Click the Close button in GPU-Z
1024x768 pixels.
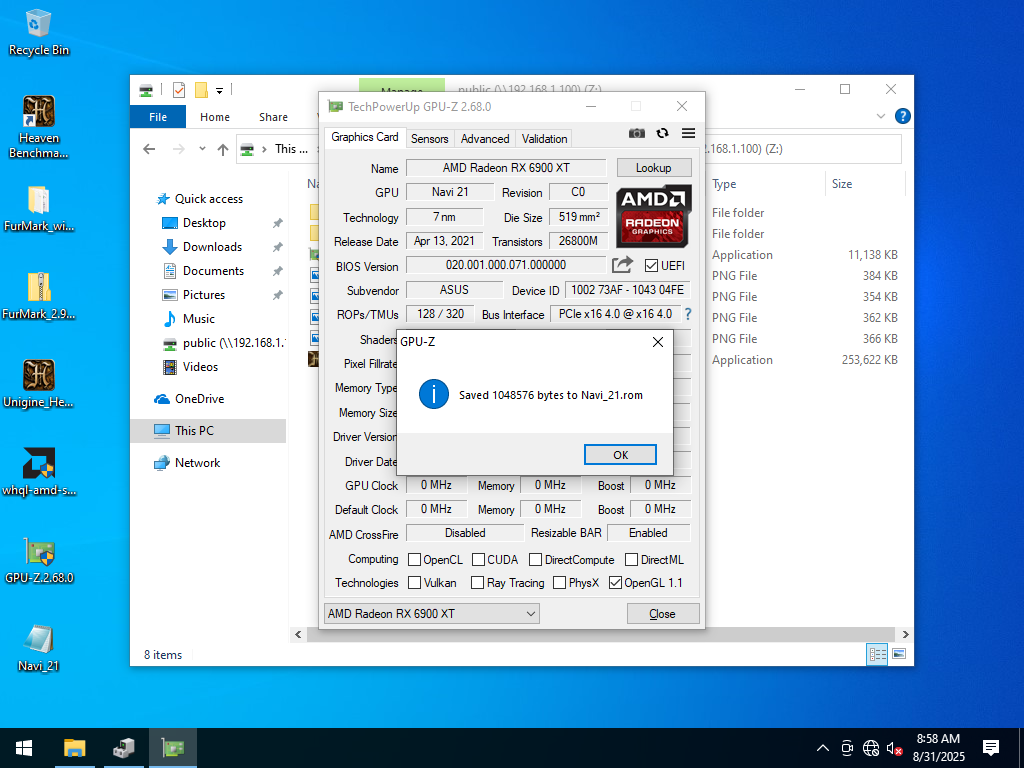pyautogui.click(x=662, y=614)
